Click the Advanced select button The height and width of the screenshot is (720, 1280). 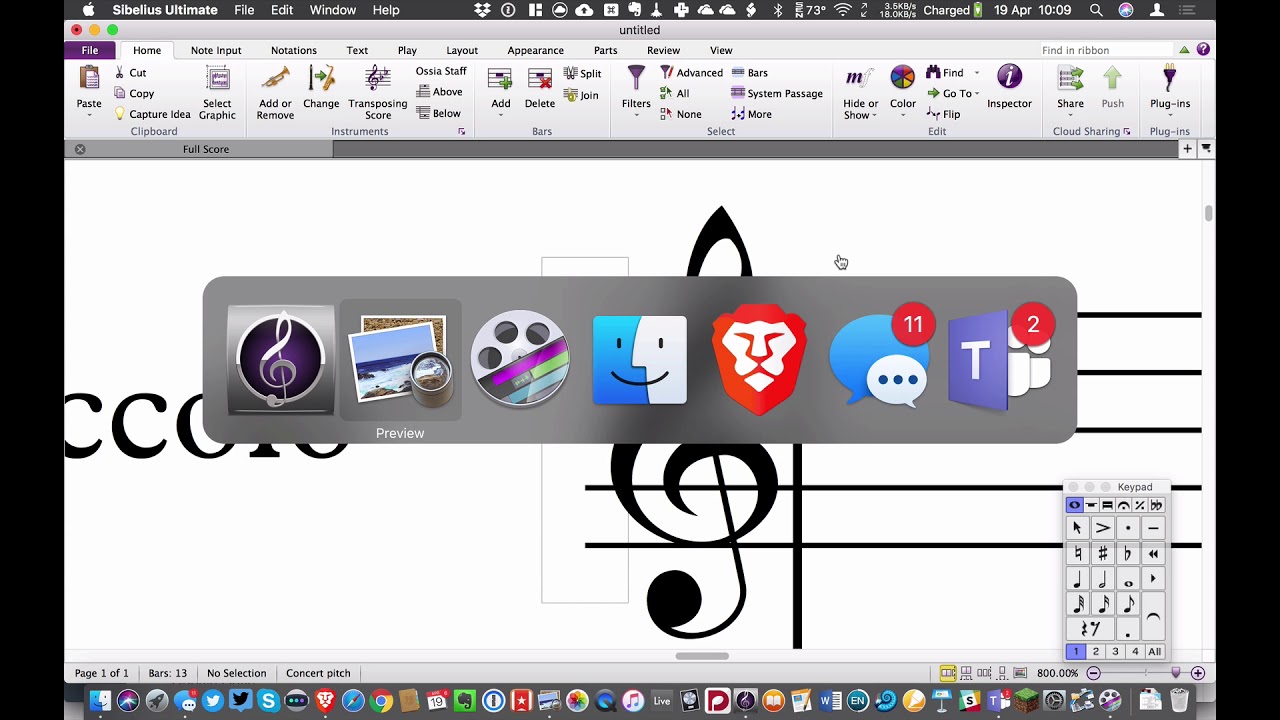point(692,73)
